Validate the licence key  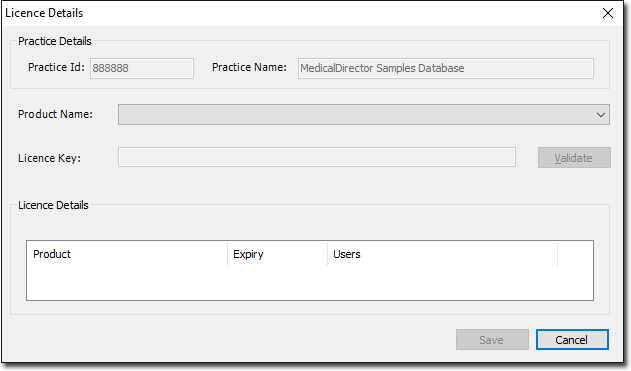574,158
